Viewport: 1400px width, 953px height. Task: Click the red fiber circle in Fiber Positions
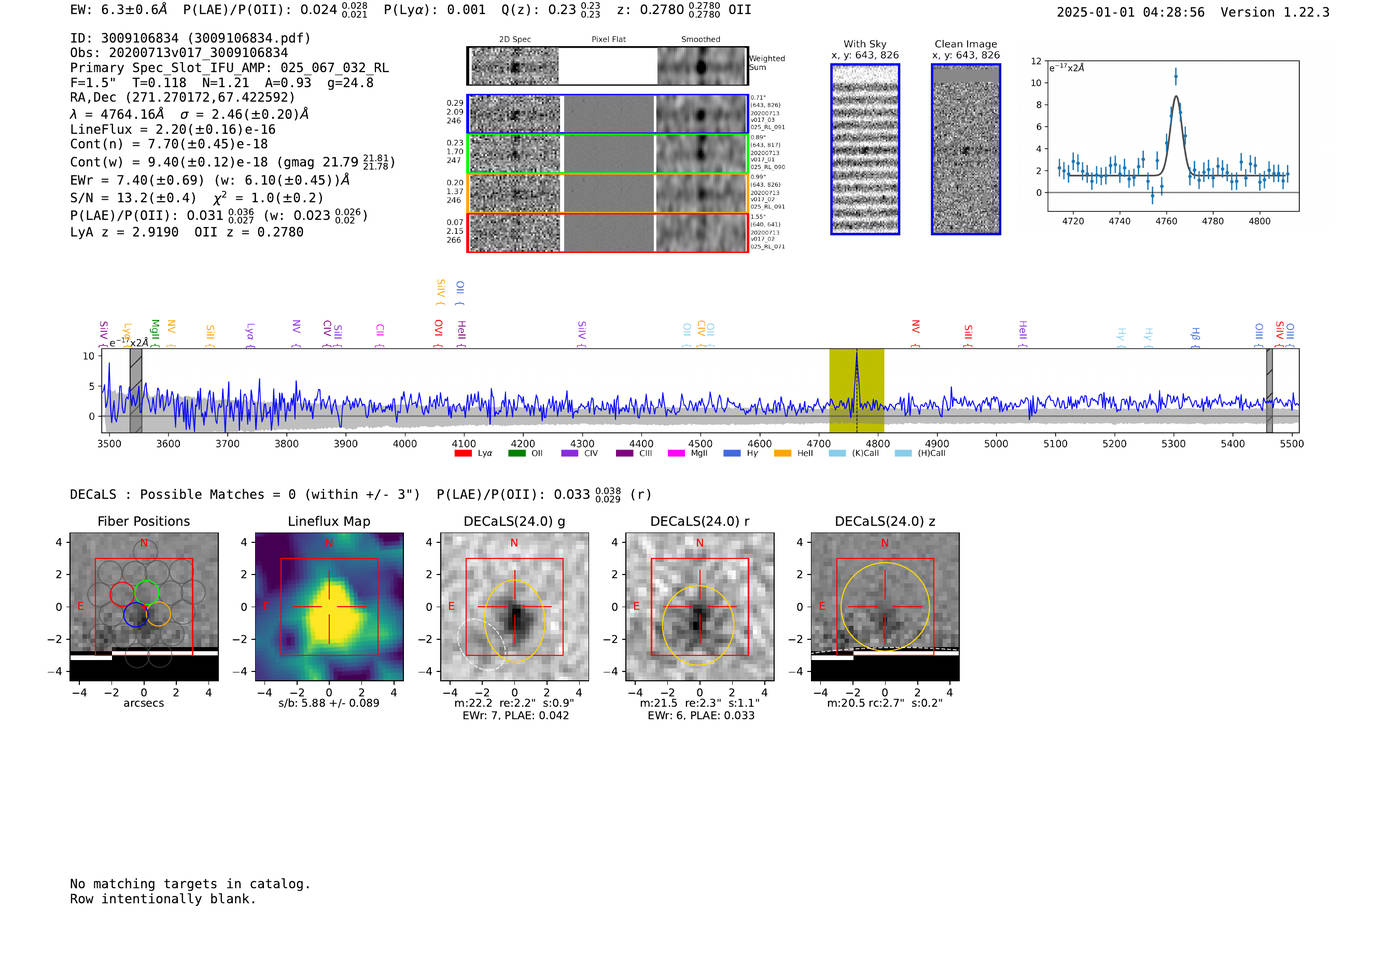(x=122, y=593)
